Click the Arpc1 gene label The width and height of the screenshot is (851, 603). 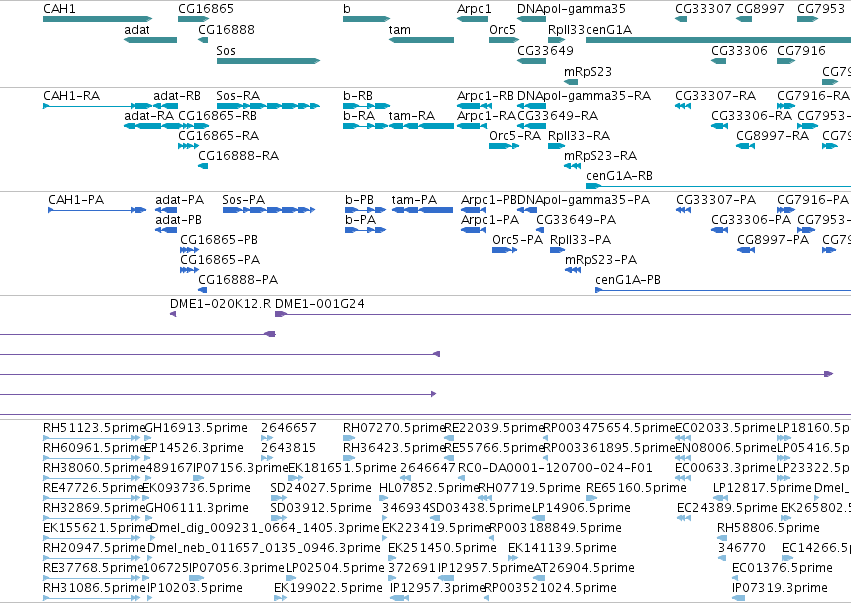tap(474, 9)
